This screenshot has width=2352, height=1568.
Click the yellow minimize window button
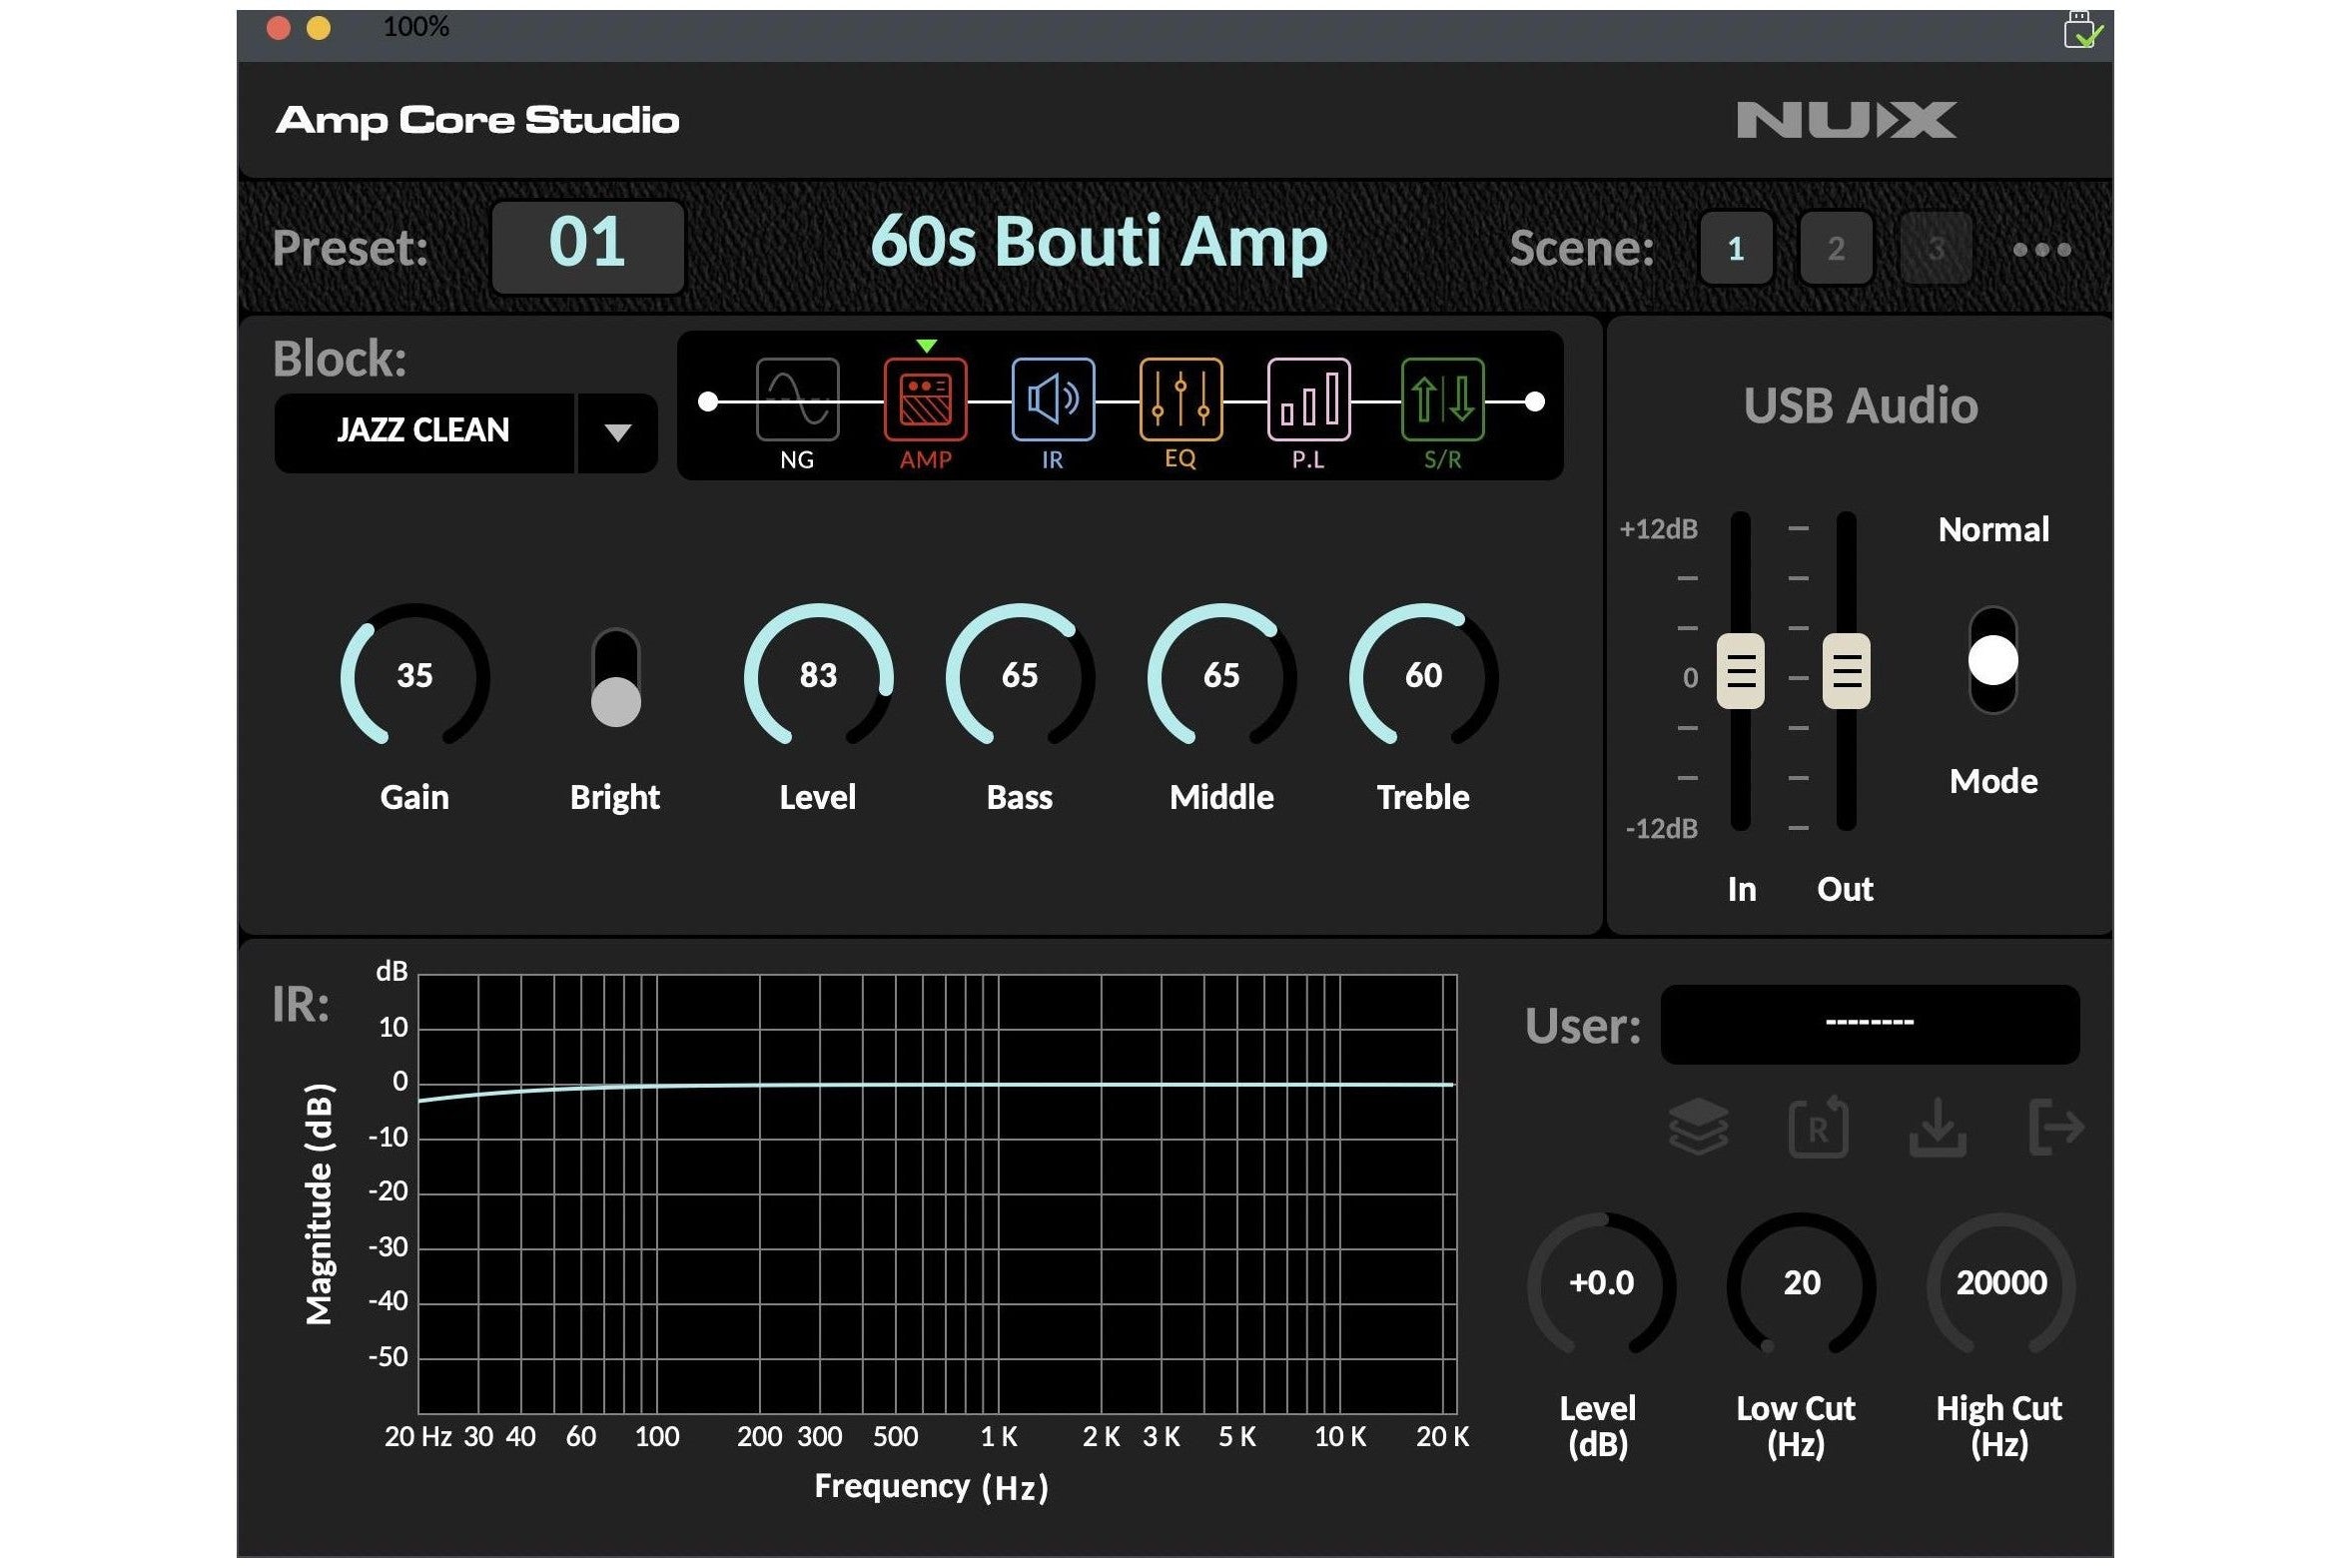pyautogui.click(x=319, y=28)
